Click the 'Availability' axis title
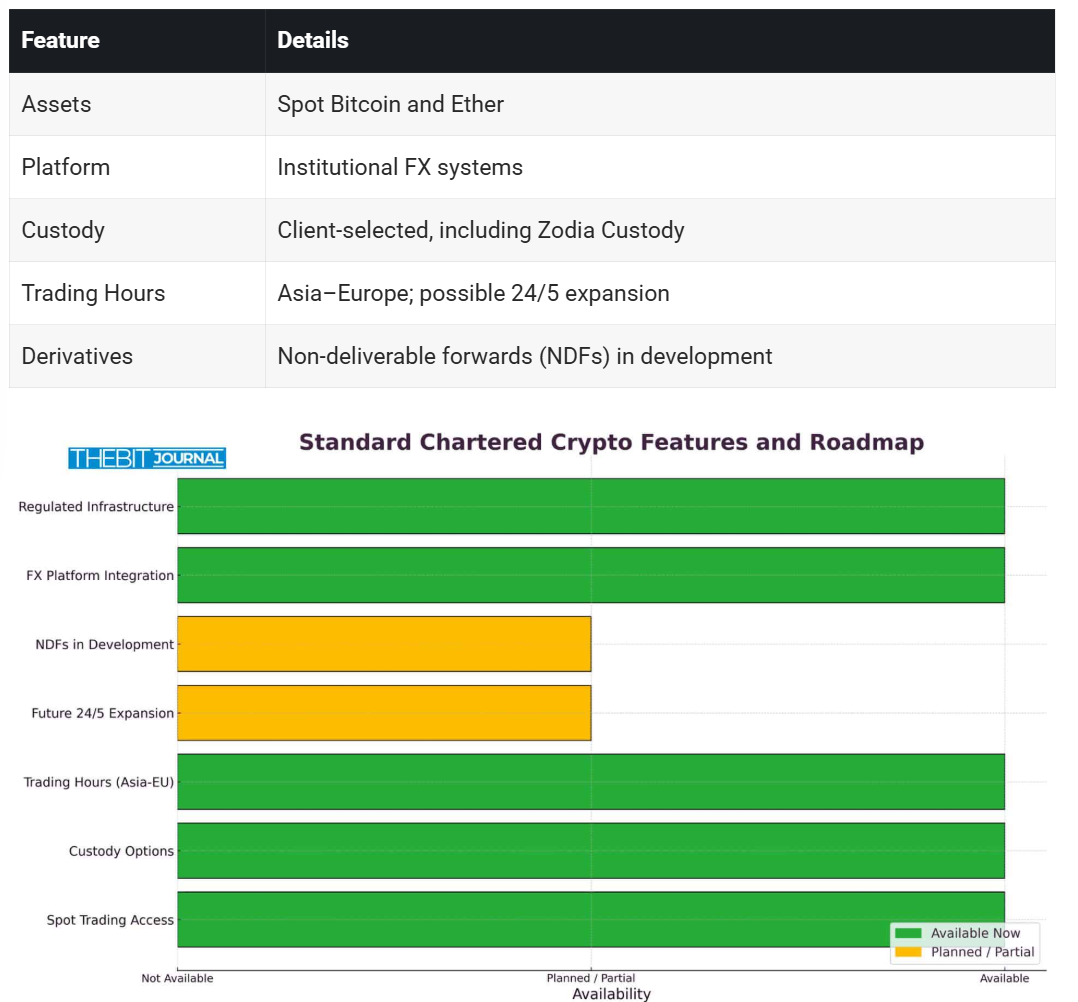1078x1002 pixels. point(611,994)
